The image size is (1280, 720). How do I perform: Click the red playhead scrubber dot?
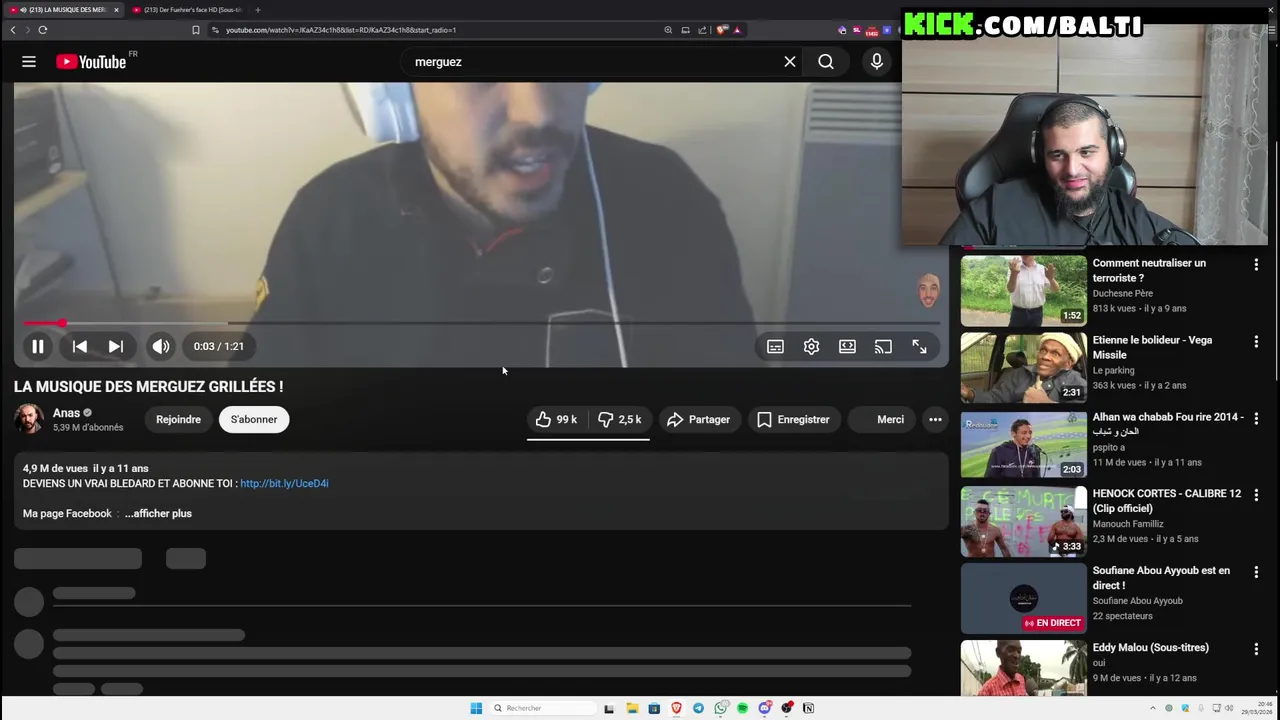(62, 323)
